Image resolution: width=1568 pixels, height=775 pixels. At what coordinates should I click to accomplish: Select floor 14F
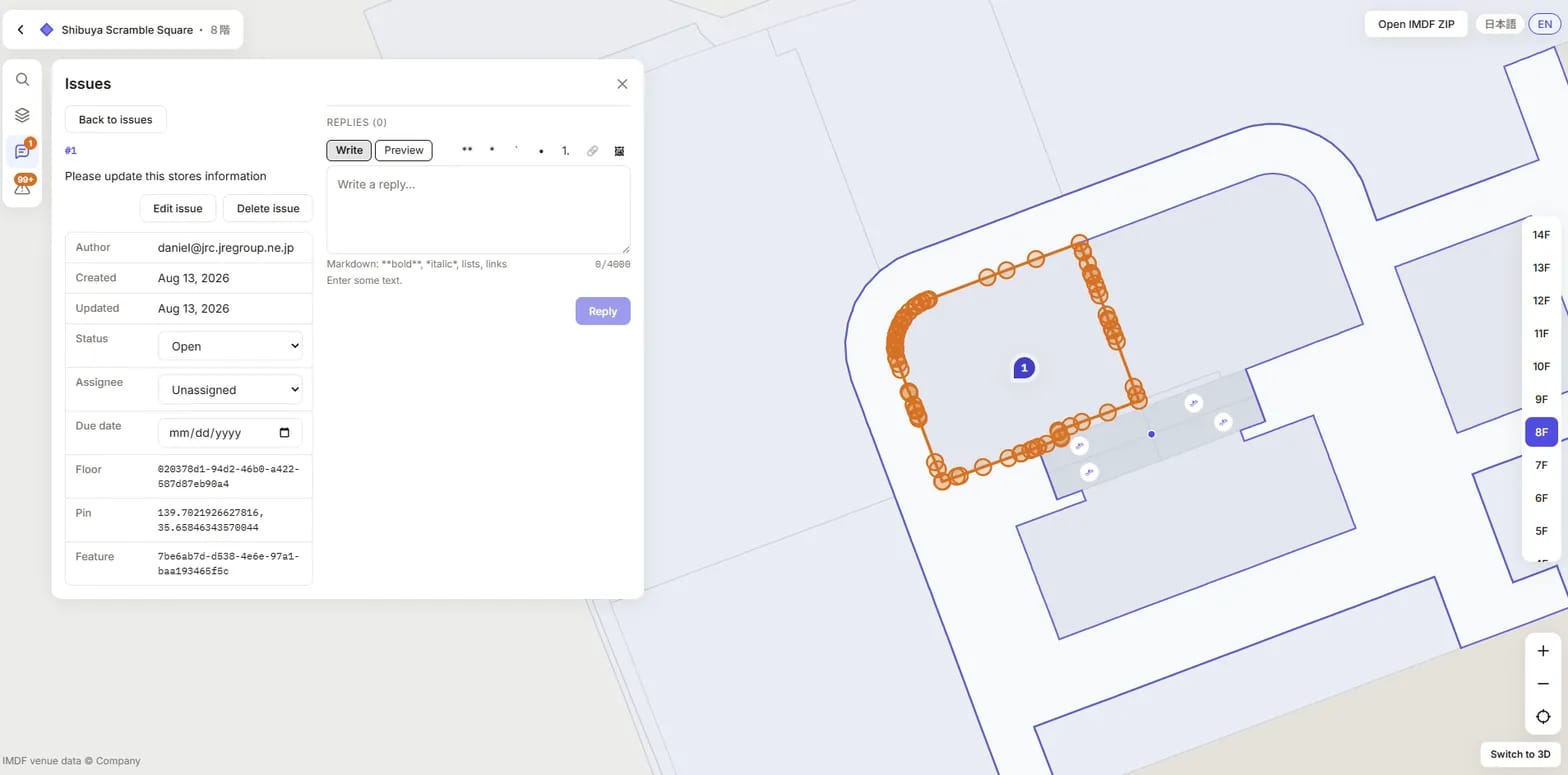point(1541,235)
